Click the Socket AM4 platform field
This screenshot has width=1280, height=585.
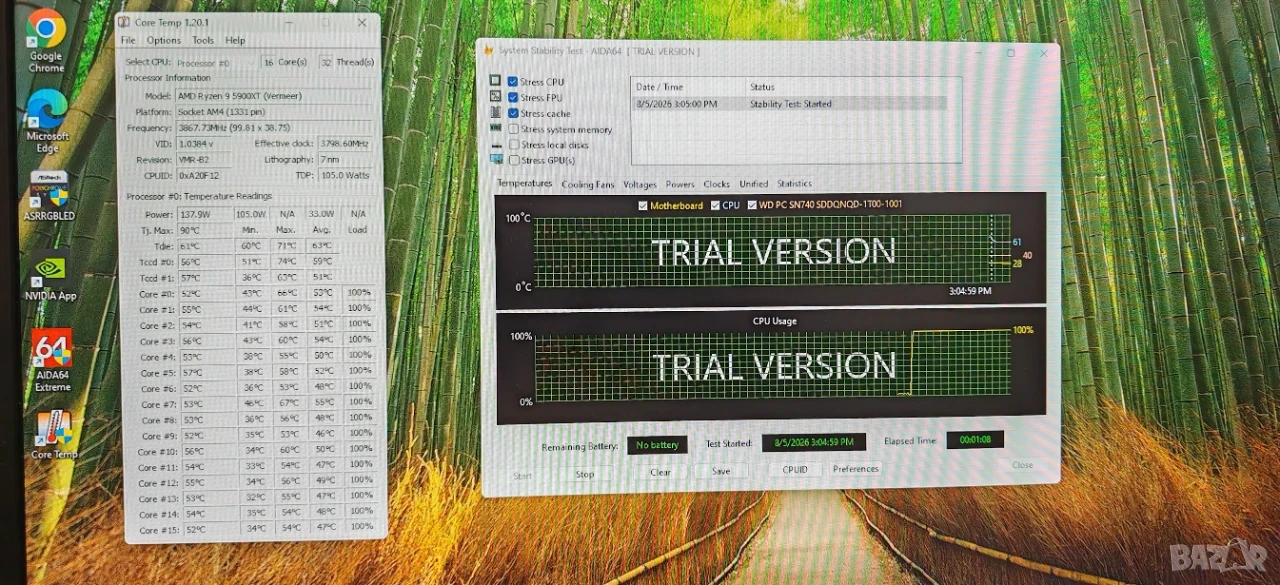(x=273, y=112)
